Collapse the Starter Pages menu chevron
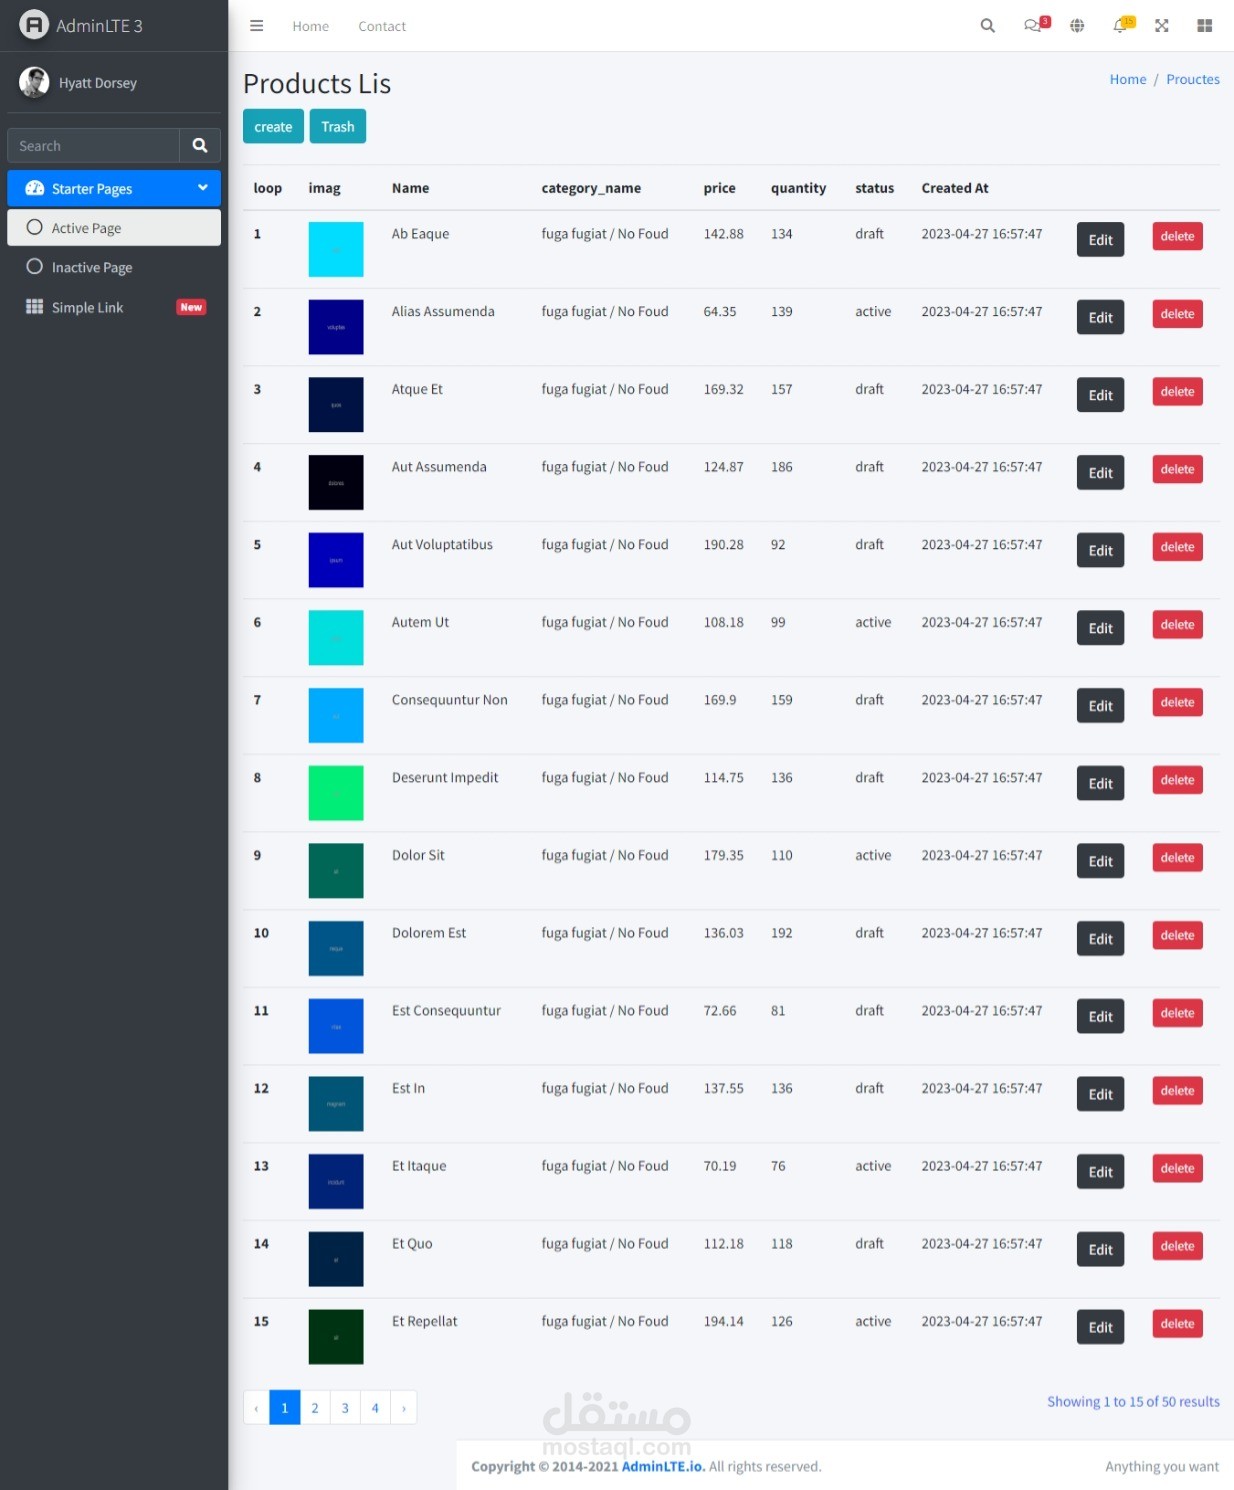The image size is (1234, 1490). (x=203, y=188)
